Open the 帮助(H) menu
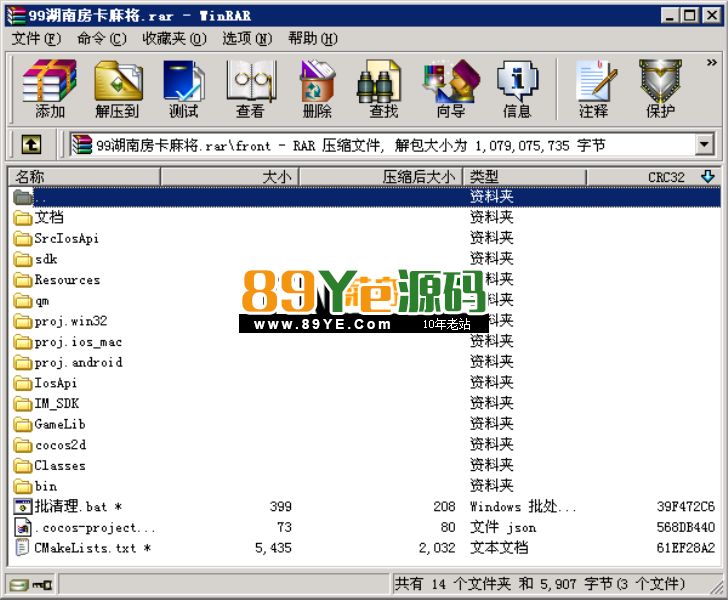Viewport: 728px width, 600px height. (312, 39)
